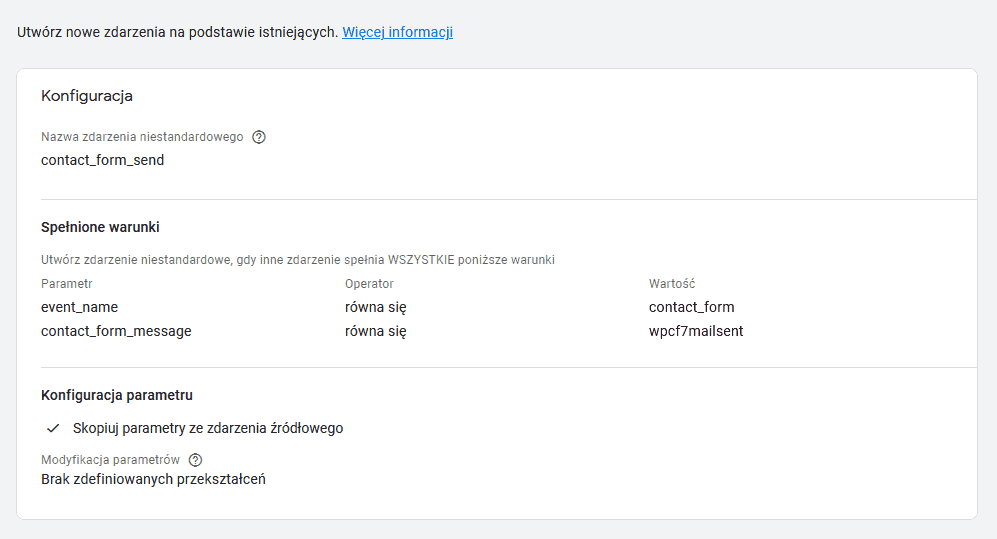
Task: Open the operator "równa się" for event_name
Action: (x=375, y=307)
